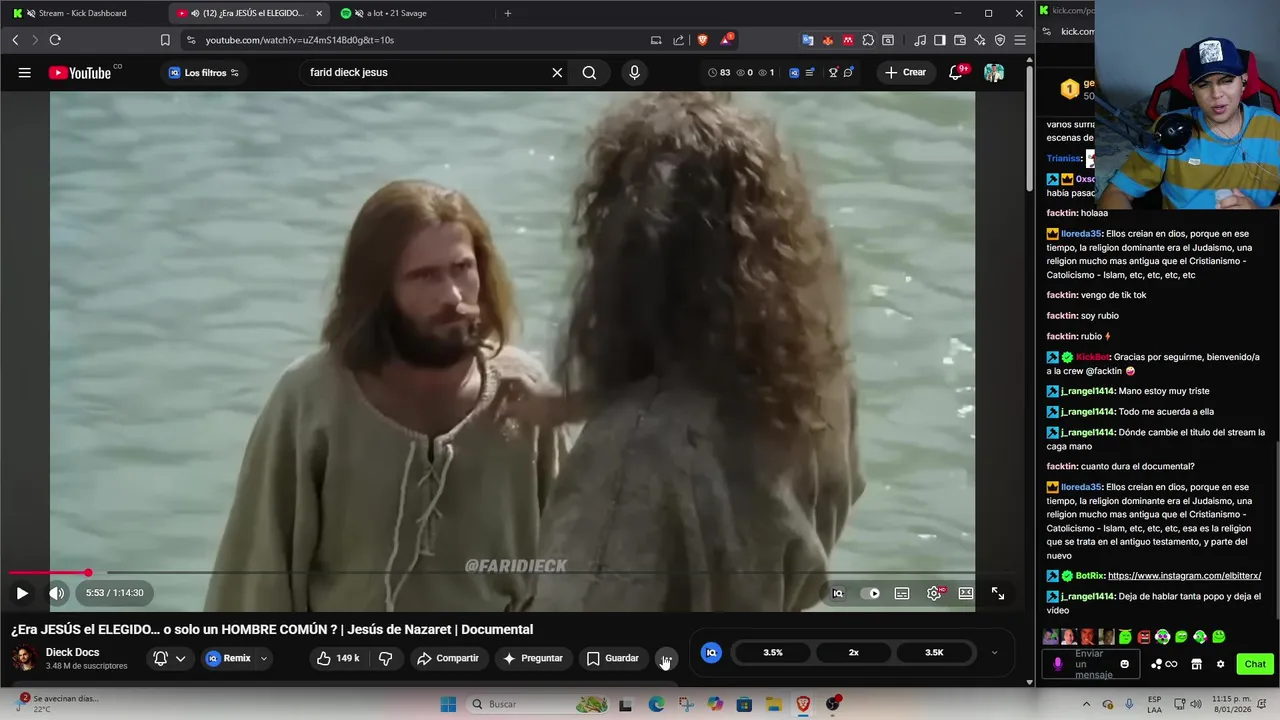
Task: Open YouTube notifications bell with 9+ badge
Action: pyautogui.click(x=957, y=72)
